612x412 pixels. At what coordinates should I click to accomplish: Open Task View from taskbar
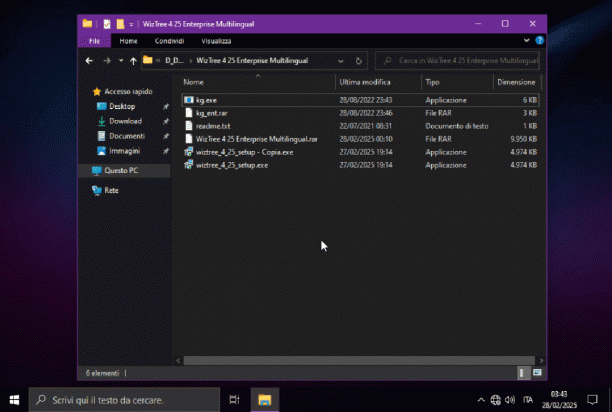tap(234, 400)
